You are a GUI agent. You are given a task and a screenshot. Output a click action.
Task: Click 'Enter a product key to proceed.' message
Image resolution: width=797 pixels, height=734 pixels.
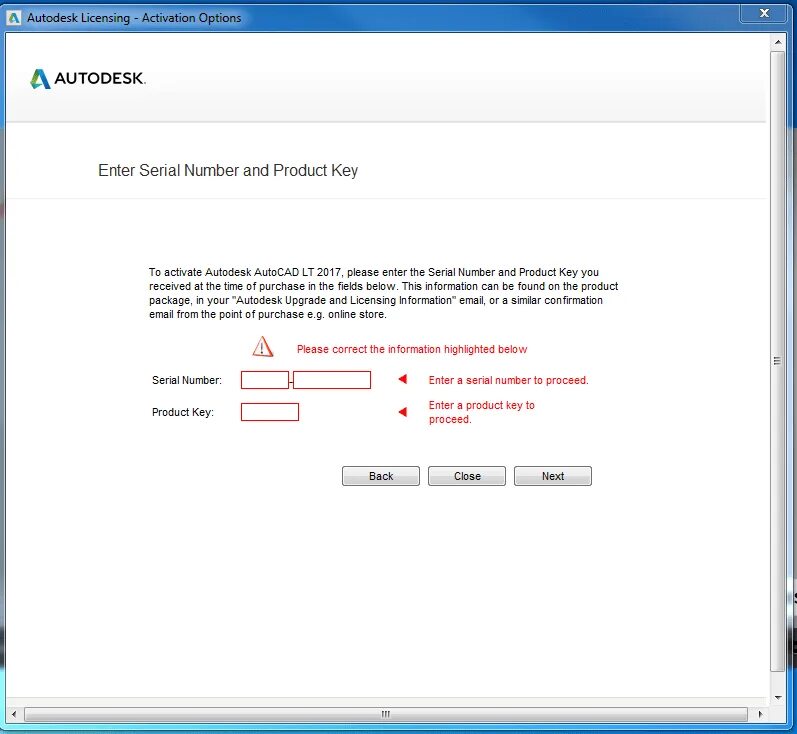click(x=481, y=412)
